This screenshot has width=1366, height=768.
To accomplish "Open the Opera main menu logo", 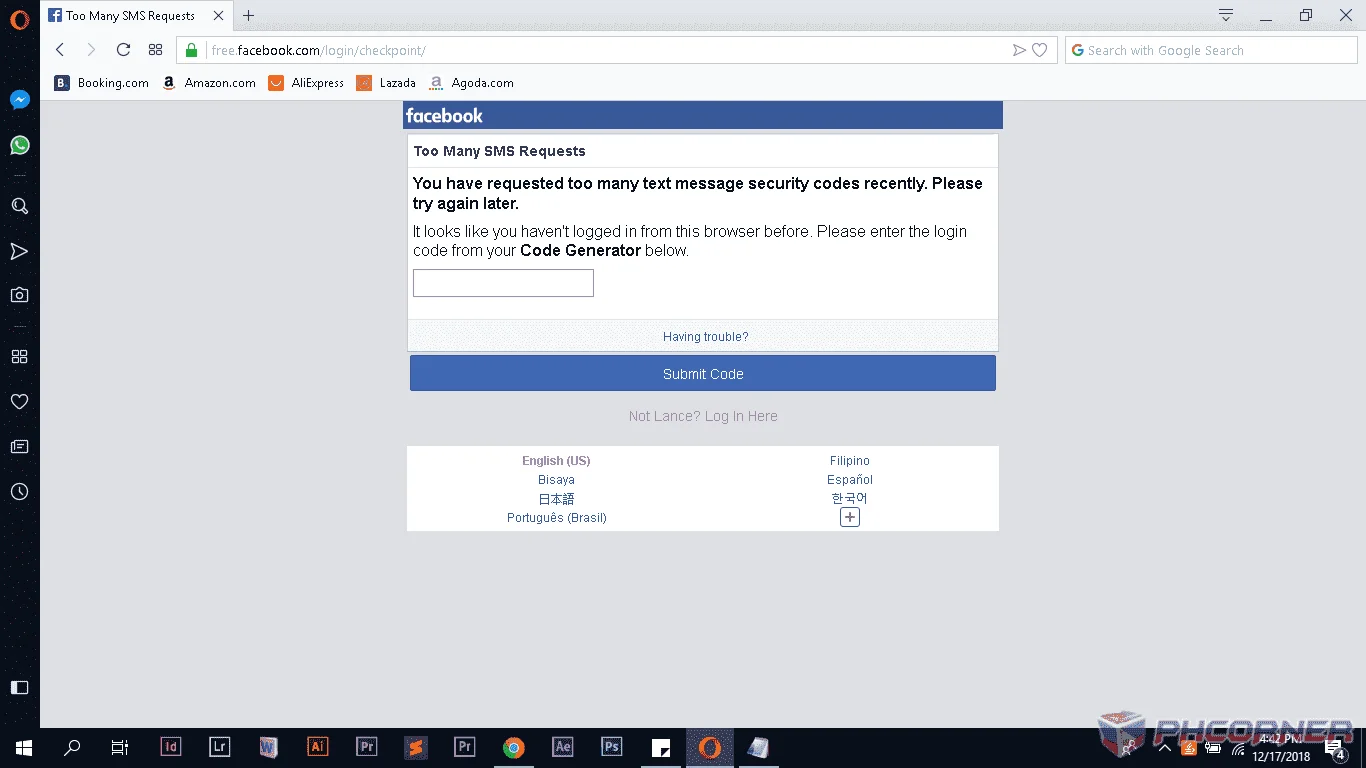I will click(x=19, y=18).
